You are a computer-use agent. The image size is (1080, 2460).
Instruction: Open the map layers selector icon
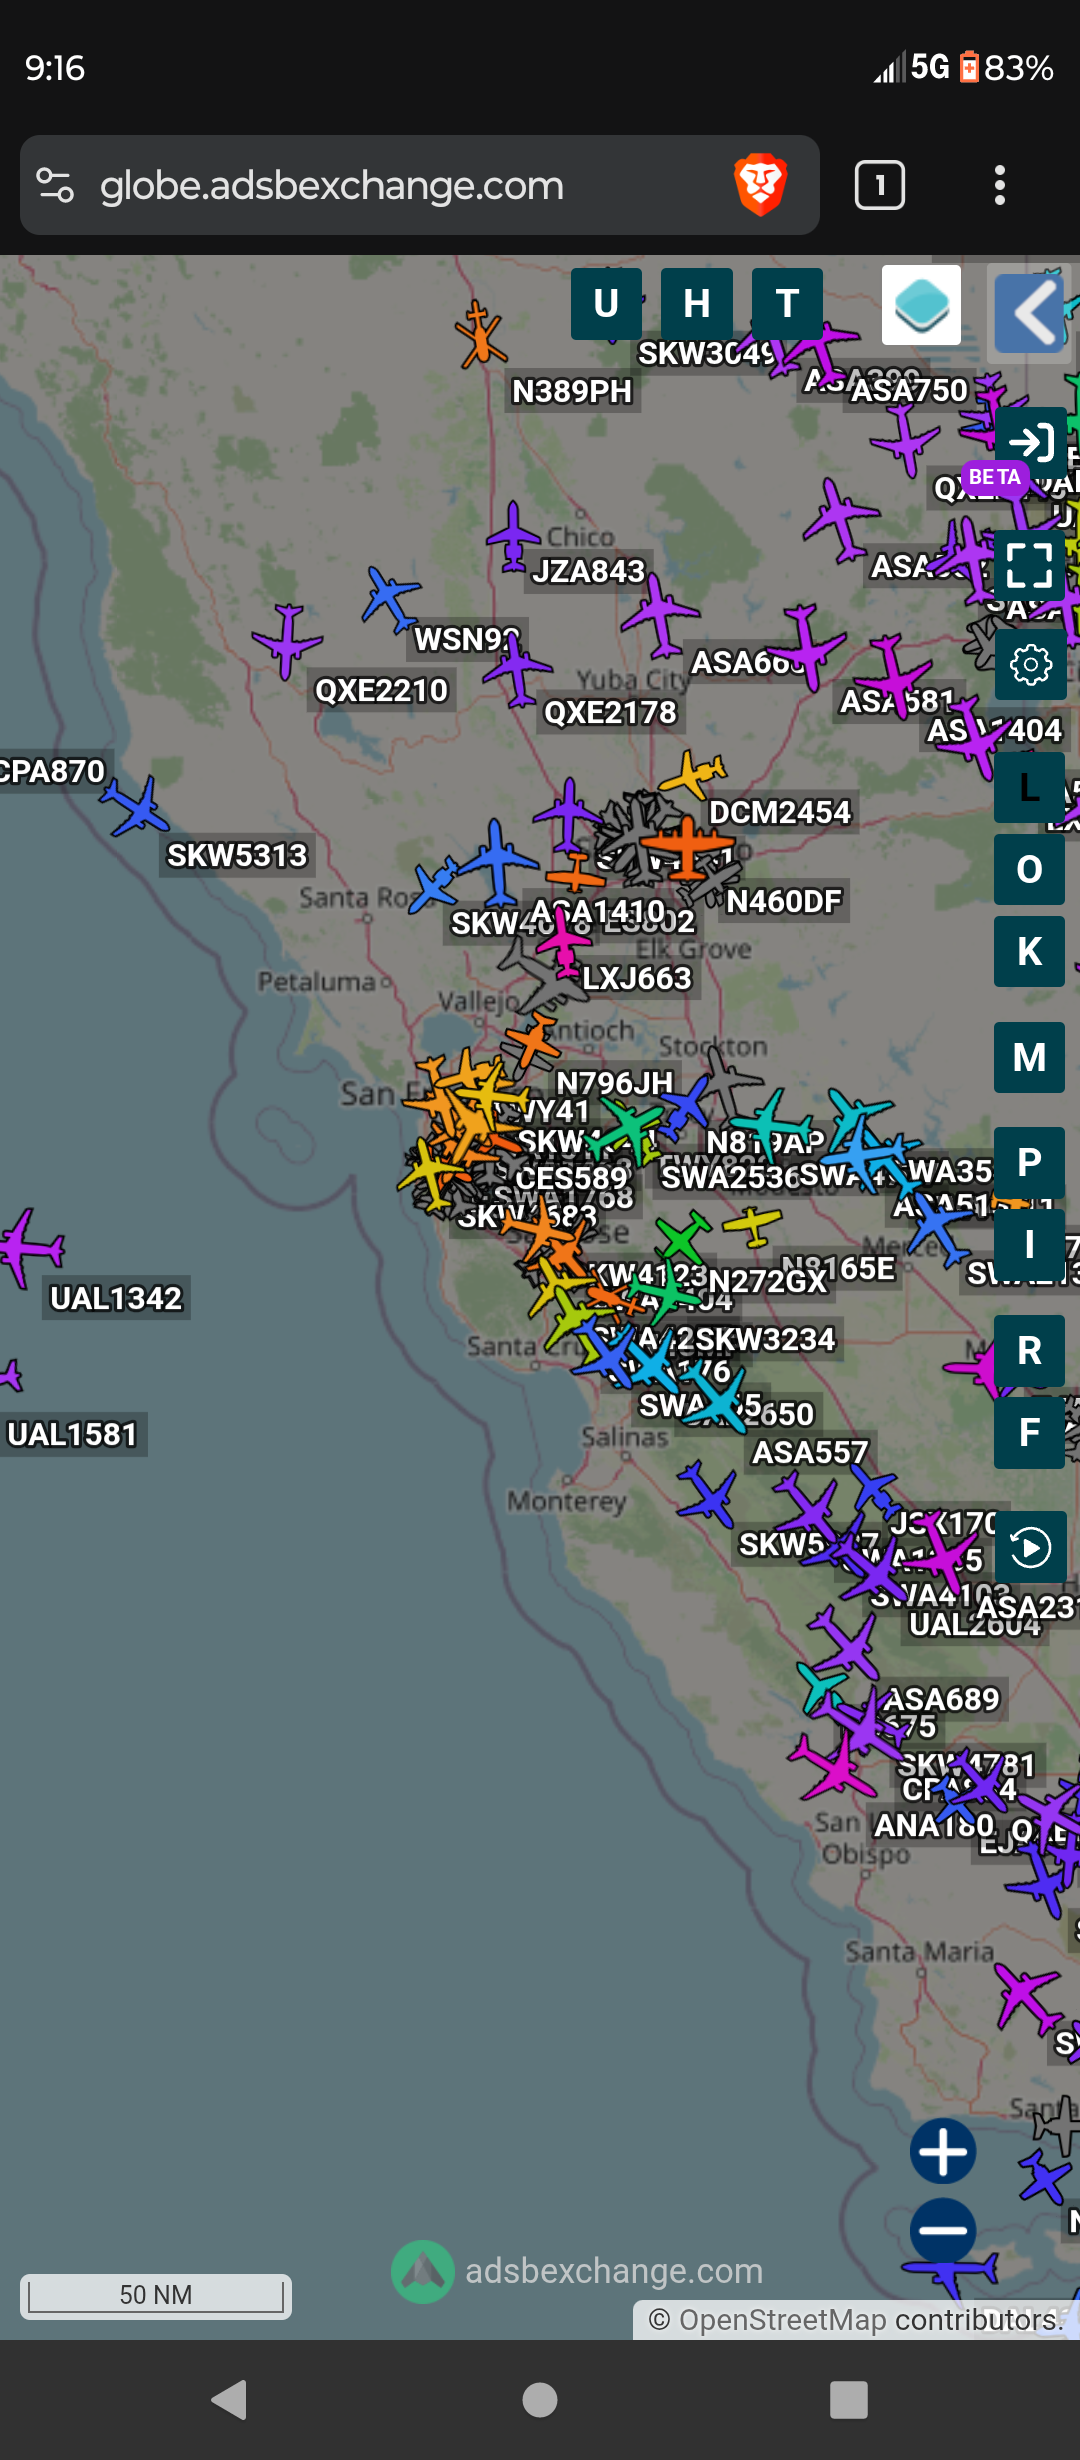point(921,305)
